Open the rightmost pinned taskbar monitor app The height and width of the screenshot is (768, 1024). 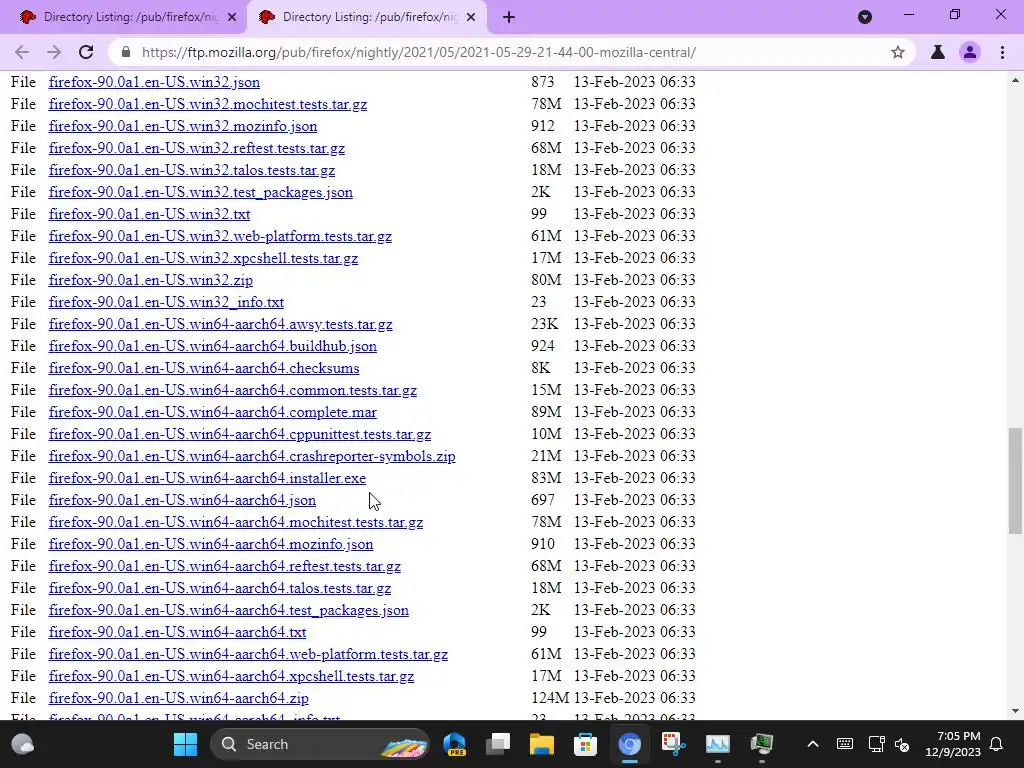761,744
